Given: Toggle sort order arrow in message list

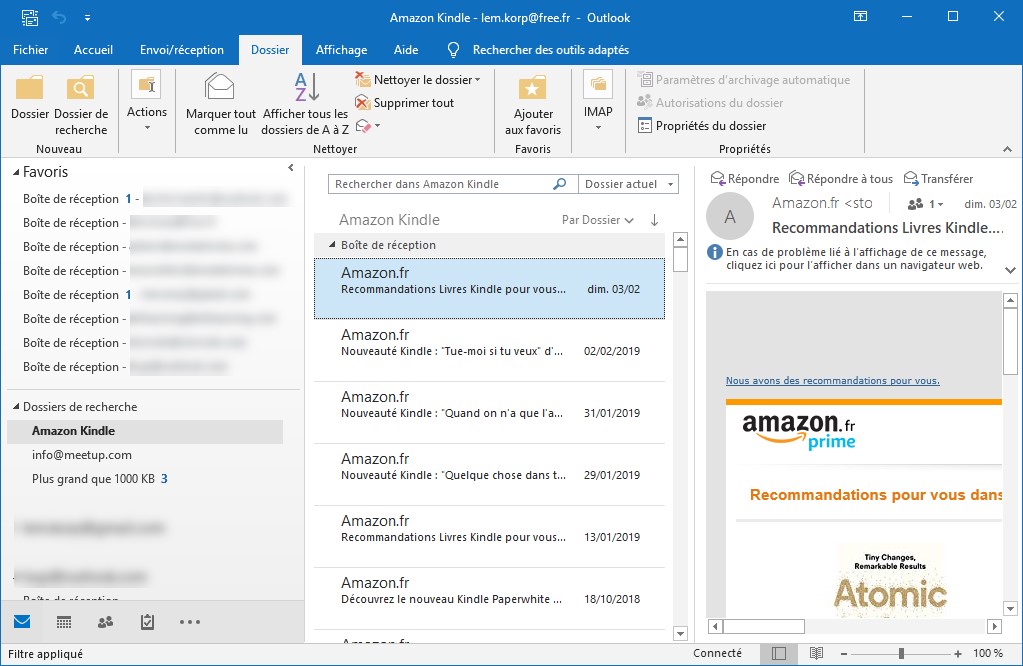Looking at the screenshot, I should pyautogui.click(x=655, y=220).
